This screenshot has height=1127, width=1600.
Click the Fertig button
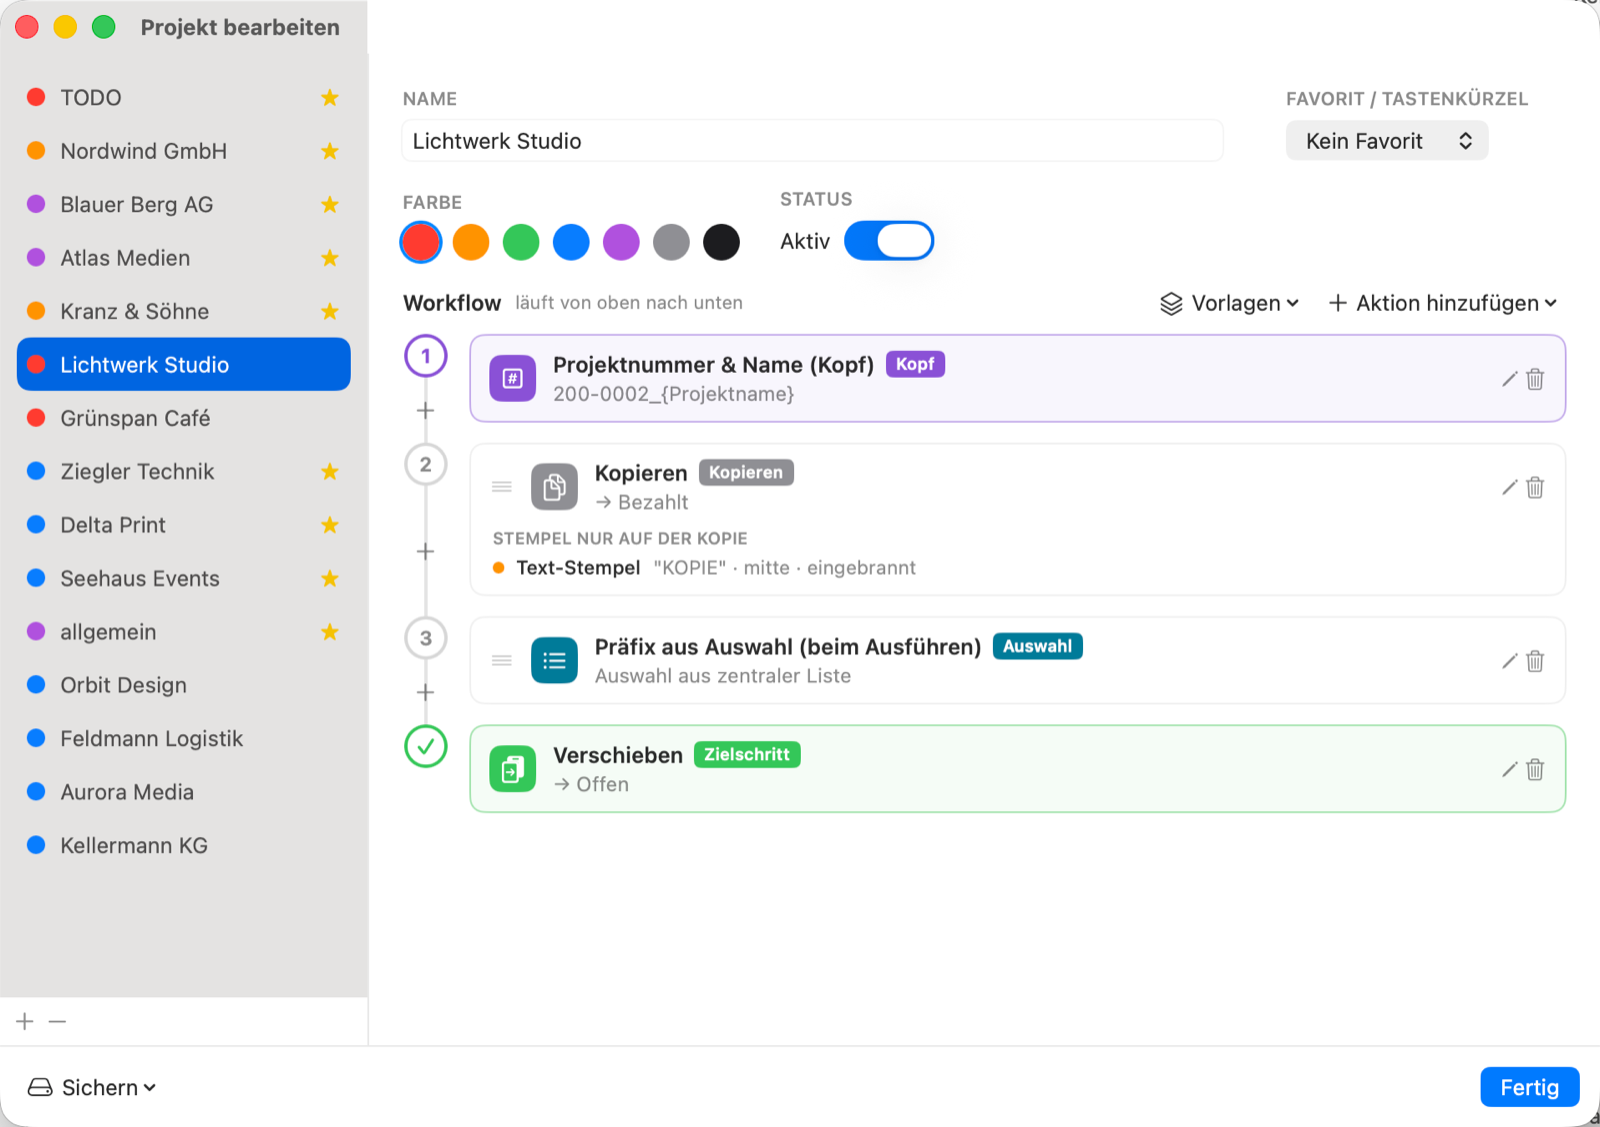coord(1529,1087)
